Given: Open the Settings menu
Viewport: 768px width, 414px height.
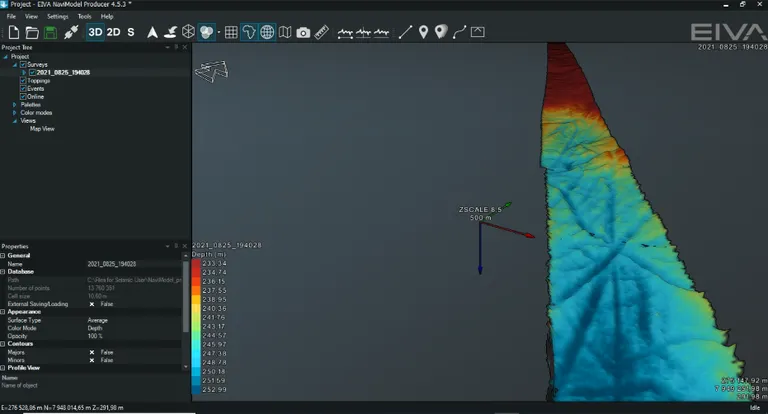Looking at the screenshot, I should (58, 17).
